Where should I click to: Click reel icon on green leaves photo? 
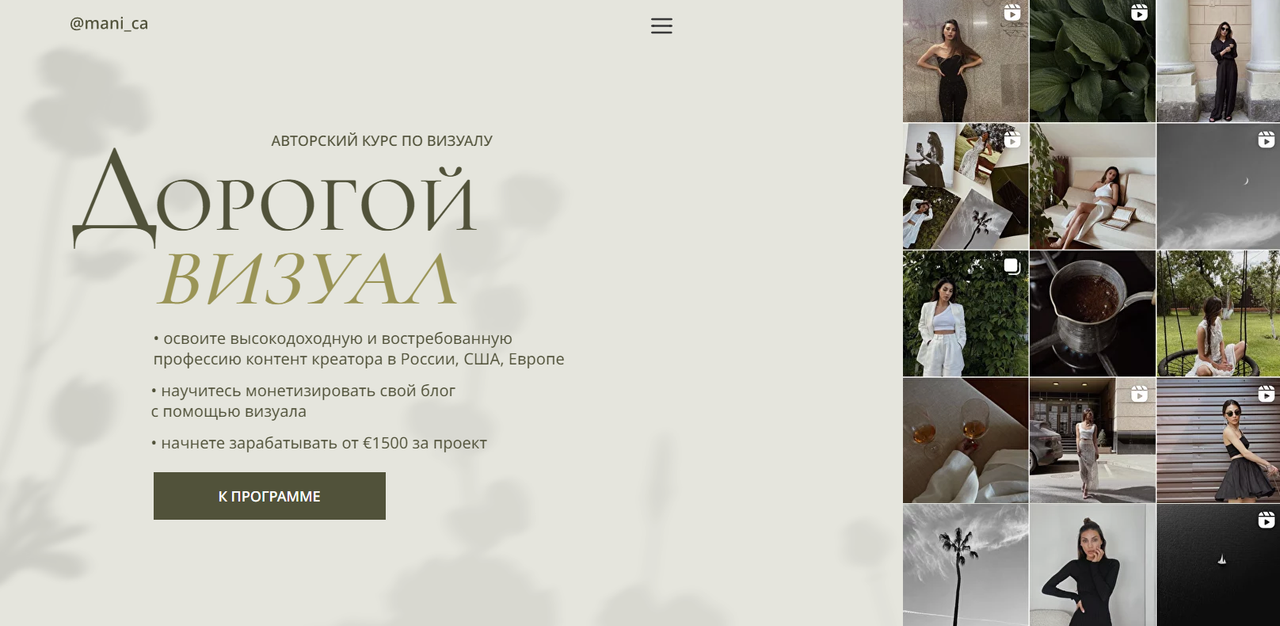pyautogui.click(x=1139, y=13)
